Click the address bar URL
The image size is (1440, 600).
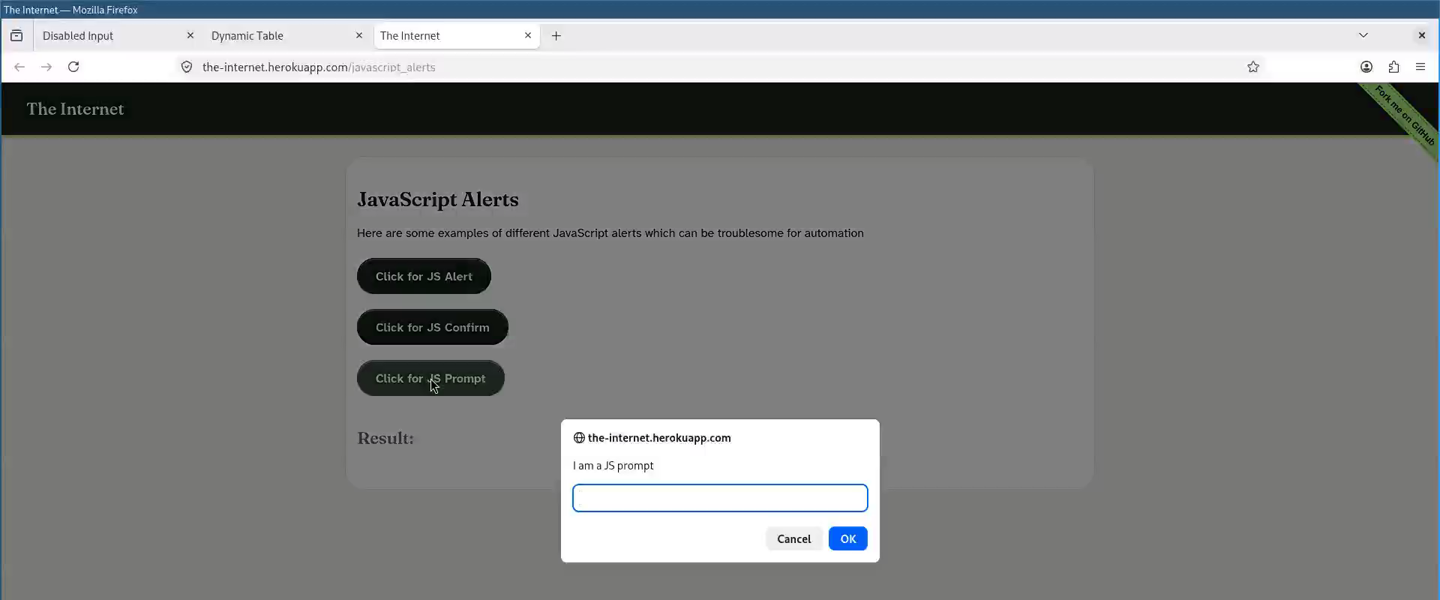319,67
